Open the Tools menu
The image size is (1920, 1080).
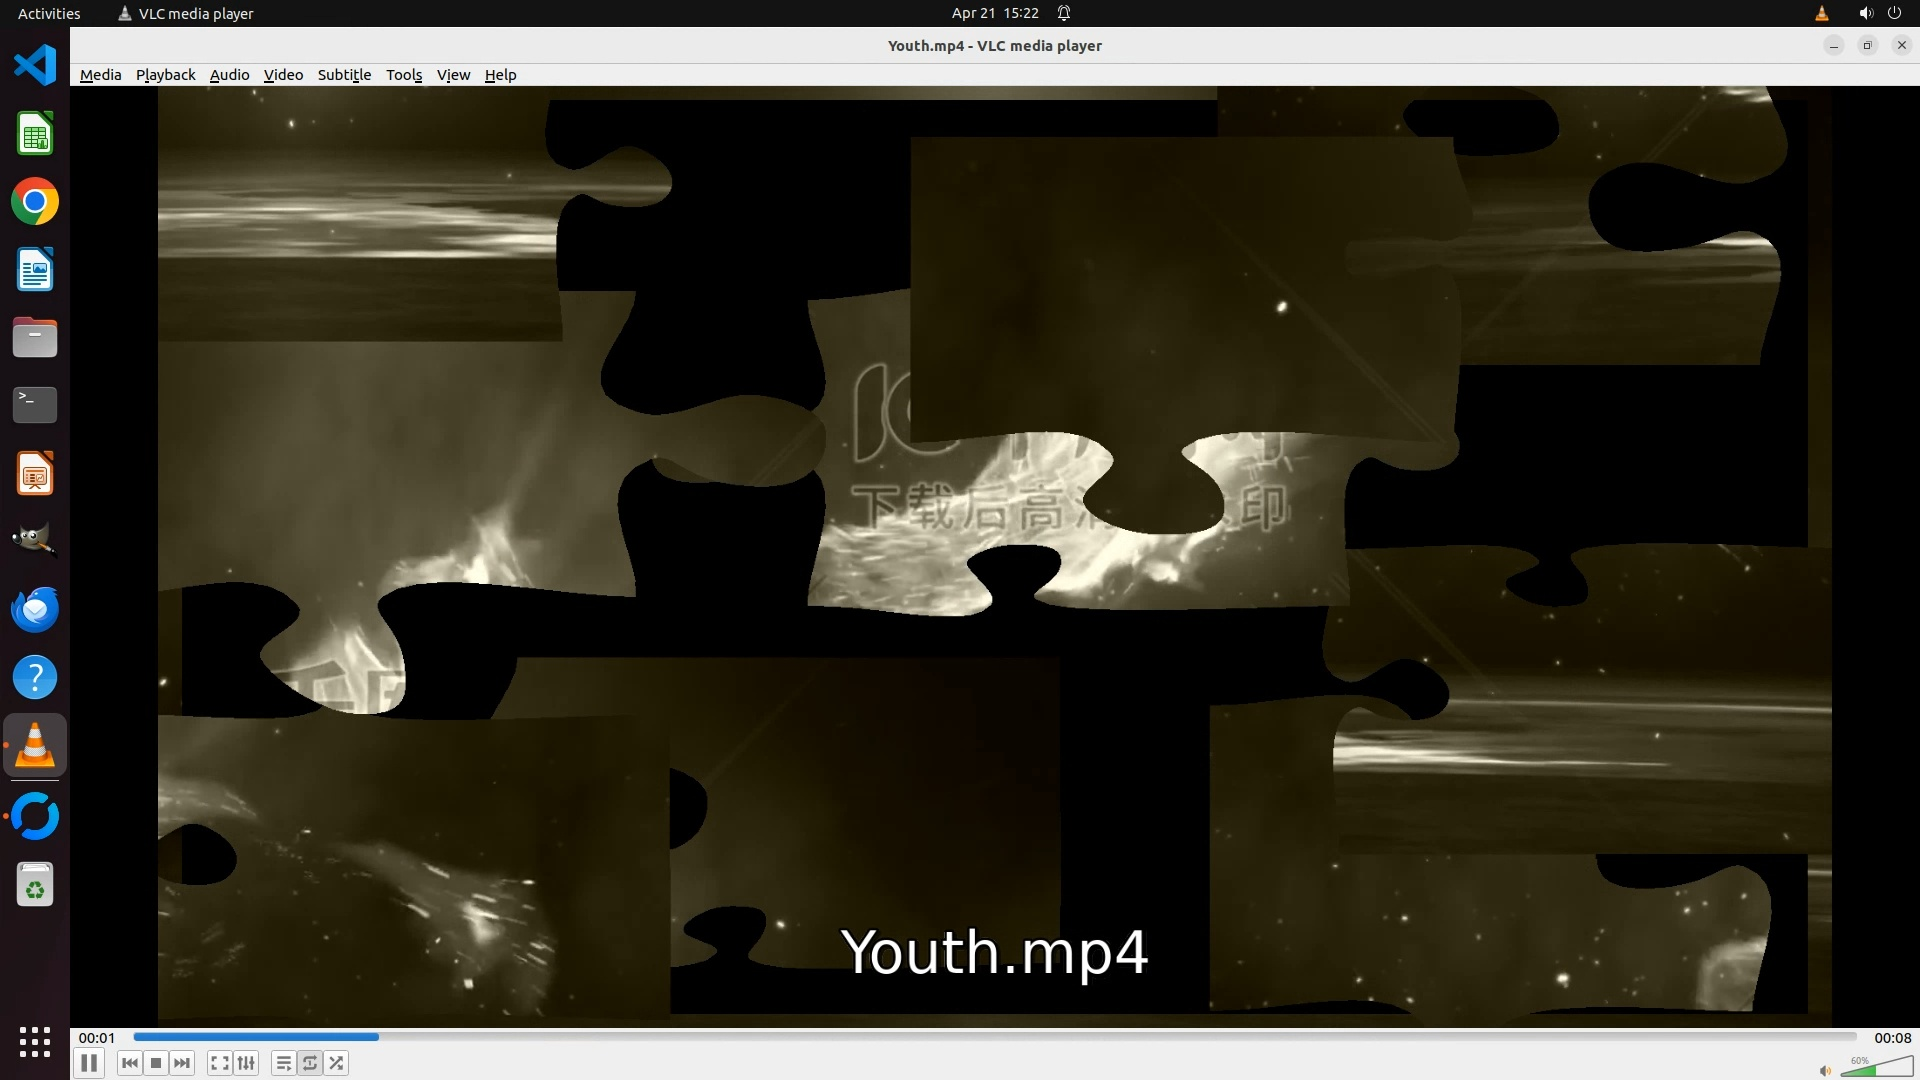pos(404,75)
